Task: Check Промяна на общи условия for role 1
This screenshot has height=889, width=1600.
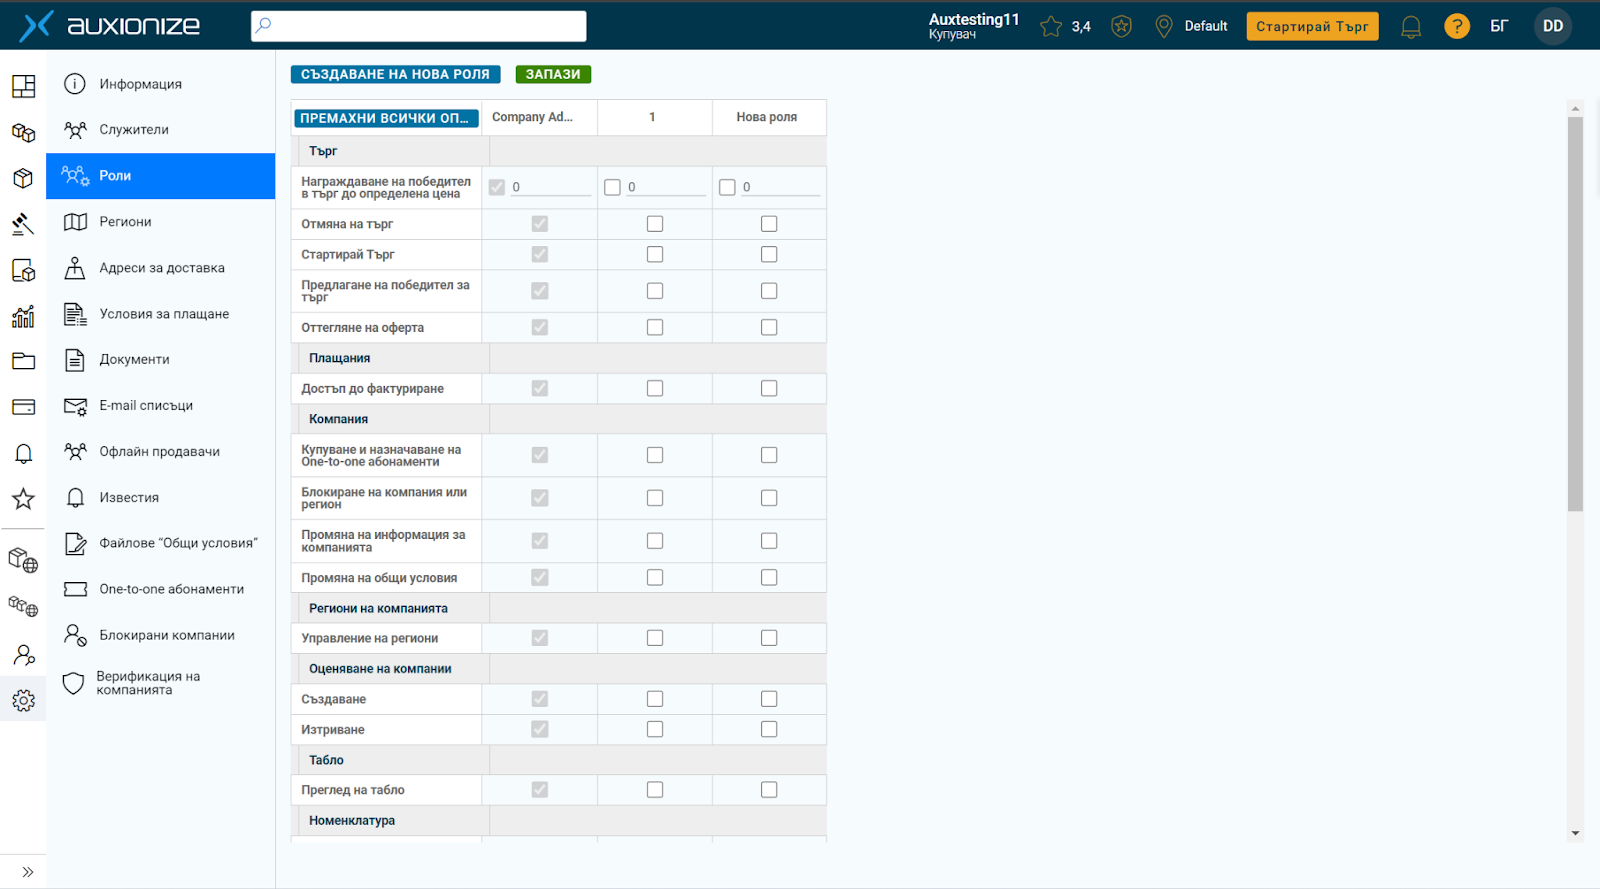Action: point(655,577)
